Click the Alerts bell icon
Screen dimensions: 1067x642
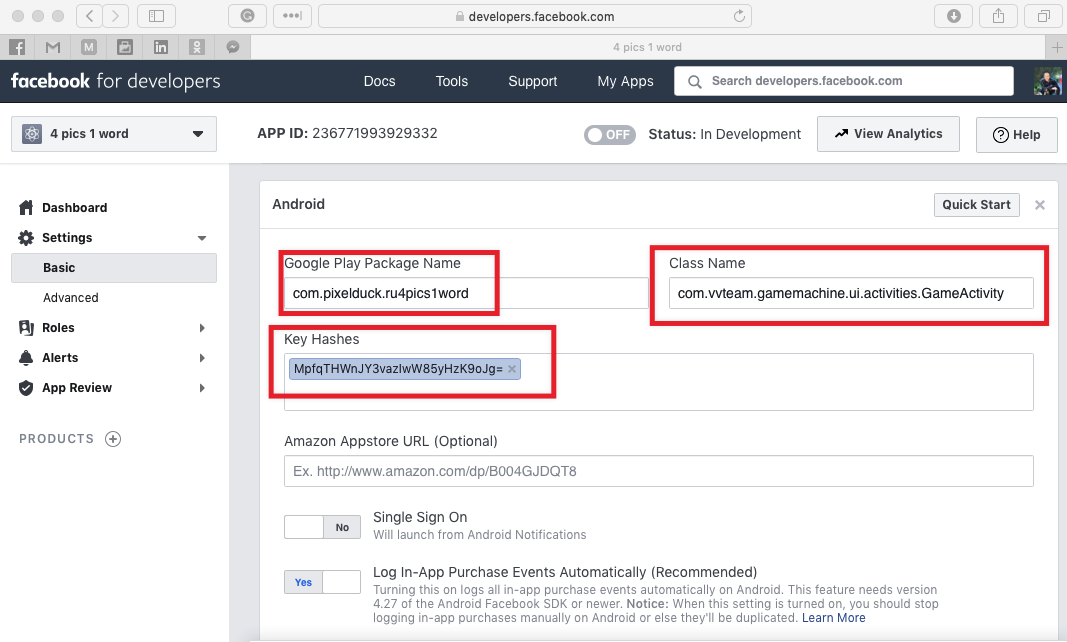(26, 357)
